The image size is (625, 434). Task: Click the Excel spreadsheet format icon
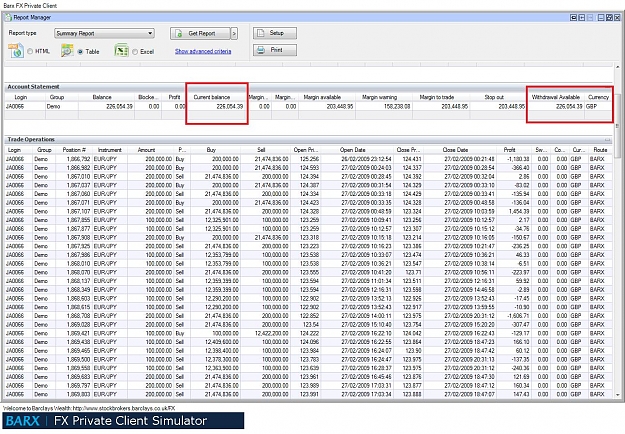[x=121, y=51]
